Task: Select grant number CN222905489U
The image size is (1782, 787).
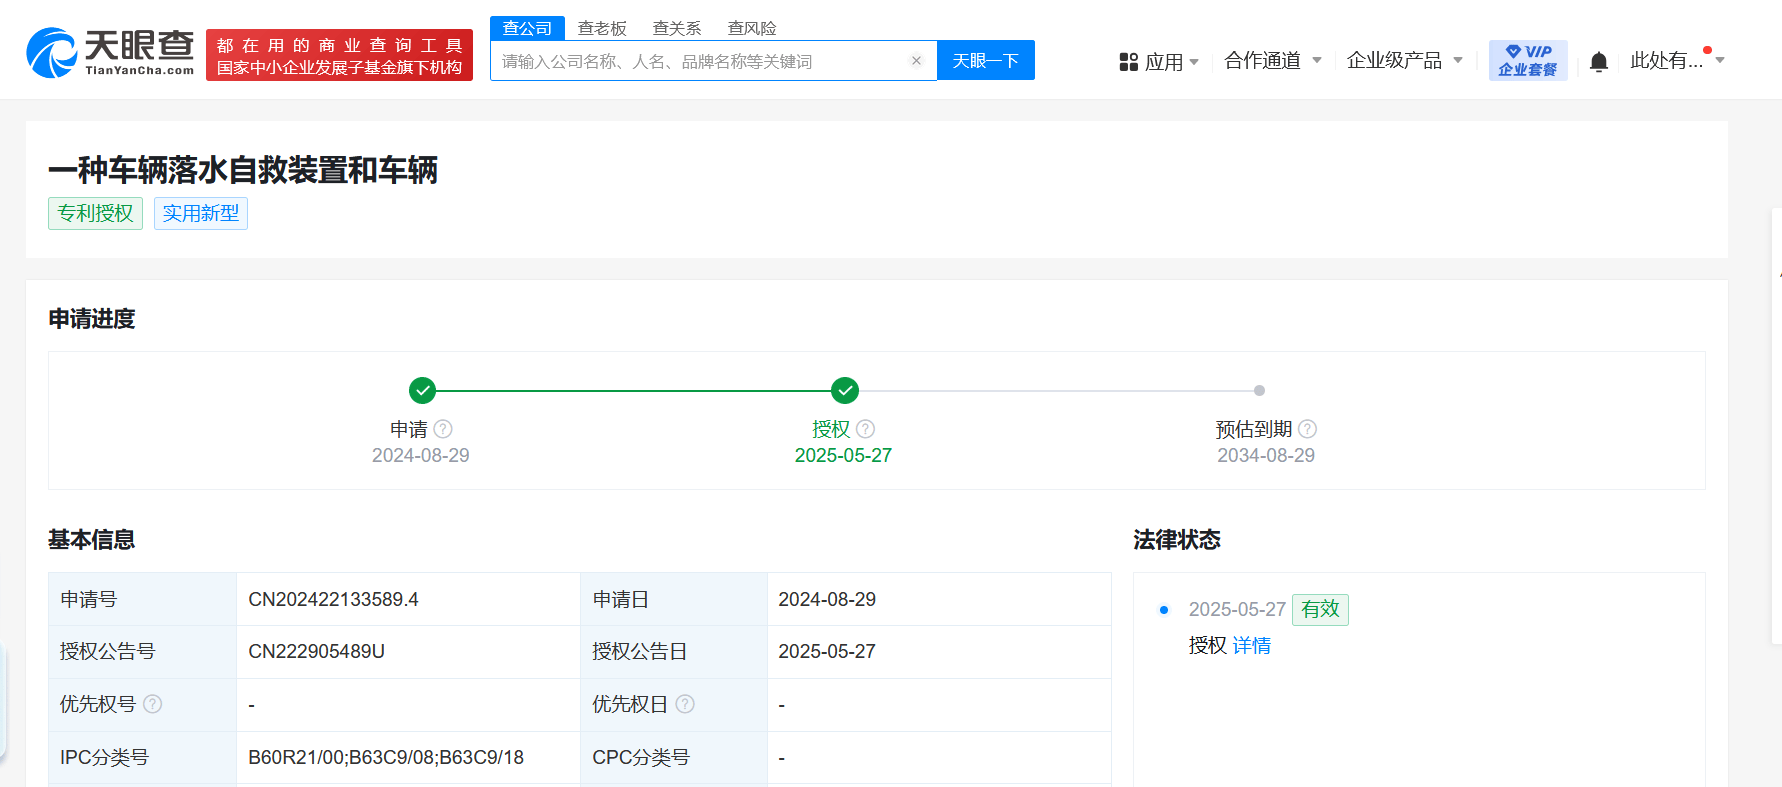Action: pos(316,651)
